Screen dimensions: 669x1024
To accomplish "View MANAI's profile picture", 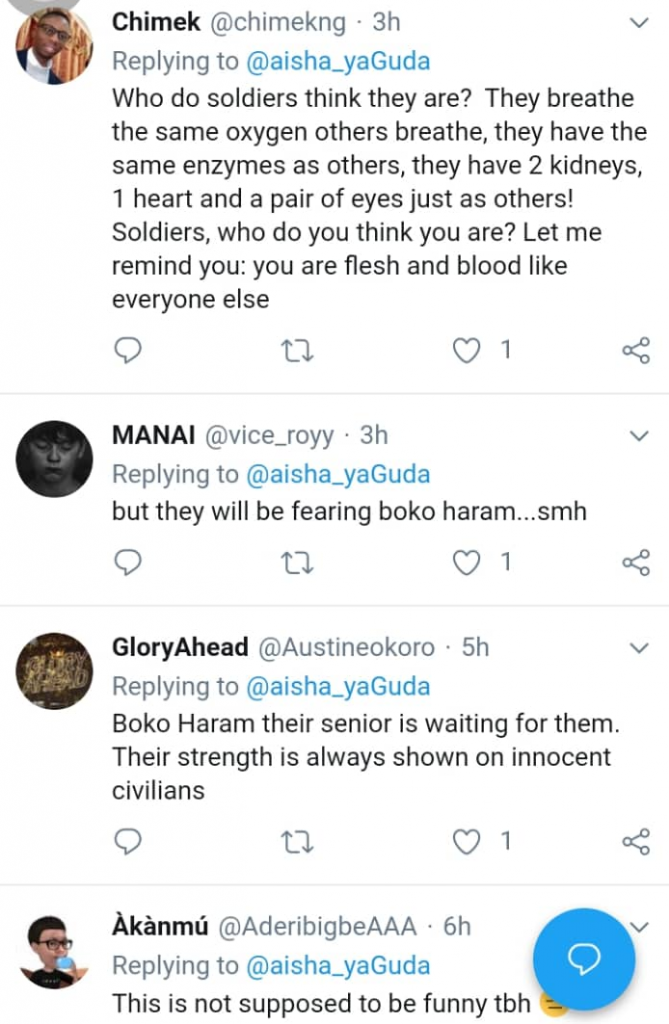I will (55, 458).
